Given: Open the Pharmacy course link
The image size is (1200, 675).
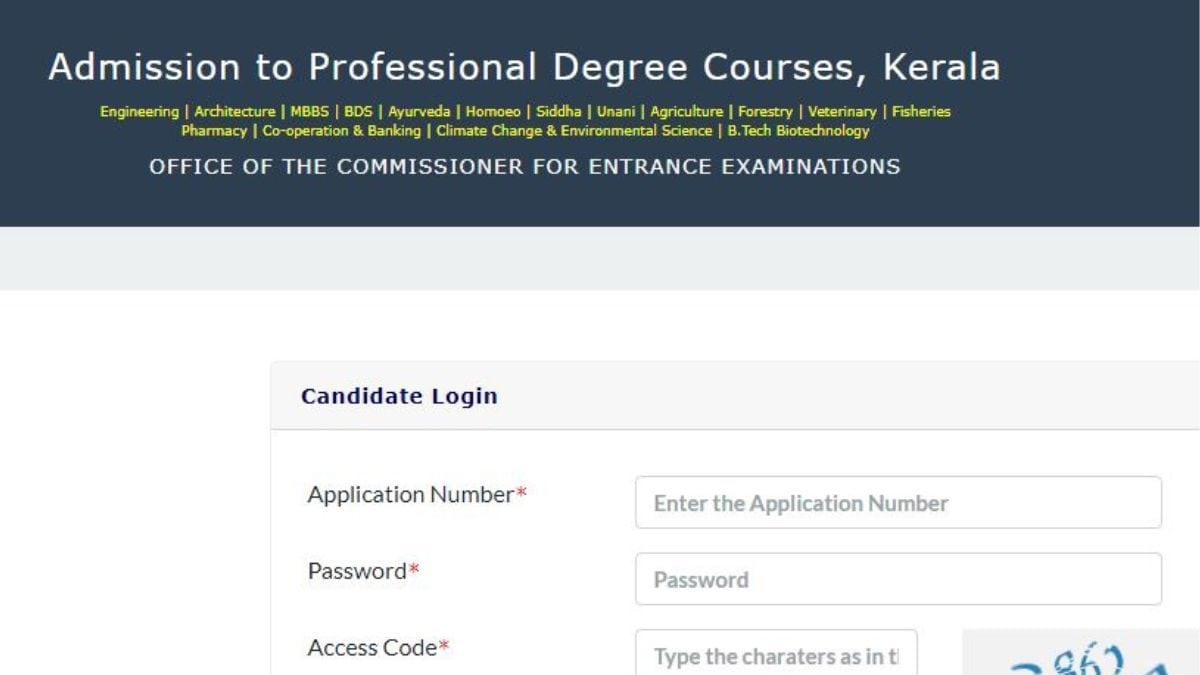Looking at the screenshot, I should point(213,130).
